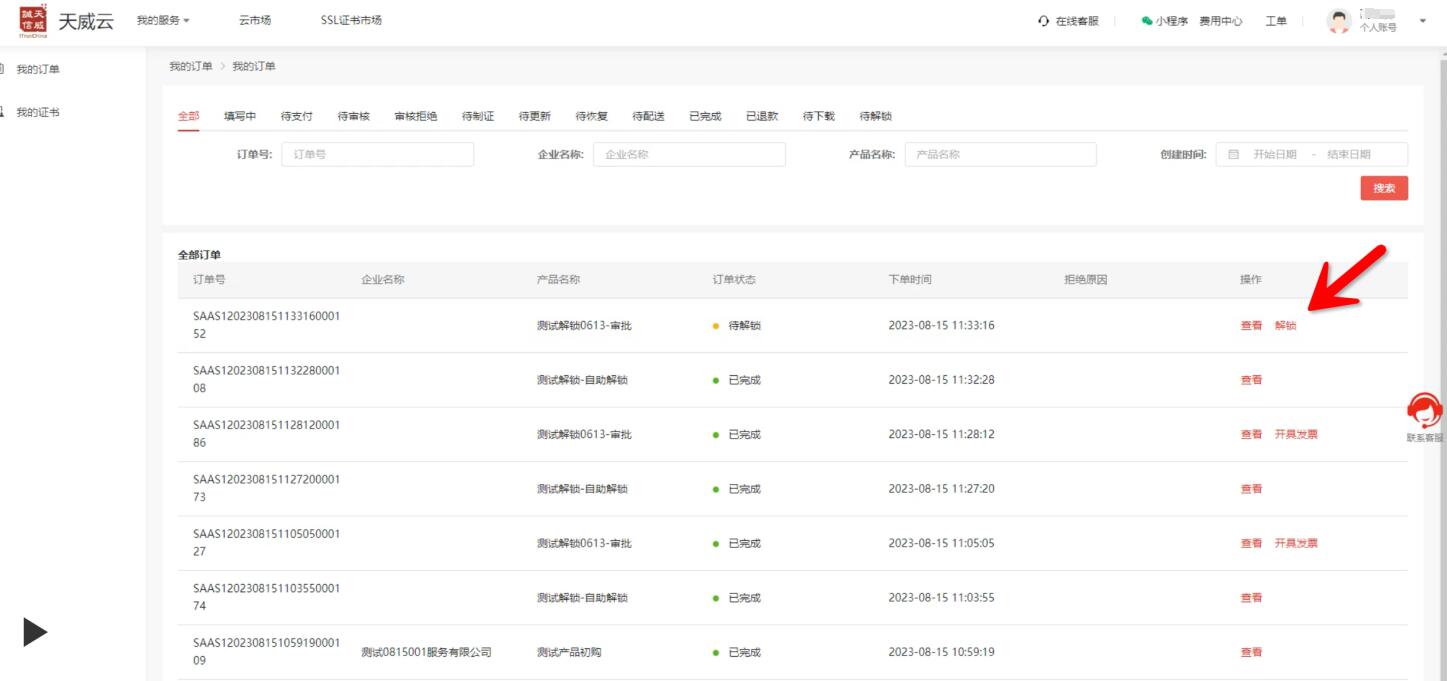Open the floating 联系客服 support icon
This screenshot has height=681, width=1447.
pyautogui.click(x=1424, y=412)
